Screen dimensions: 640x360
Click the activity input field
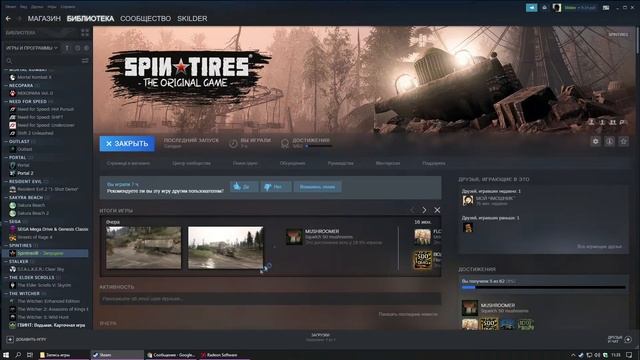click(270, 299)
